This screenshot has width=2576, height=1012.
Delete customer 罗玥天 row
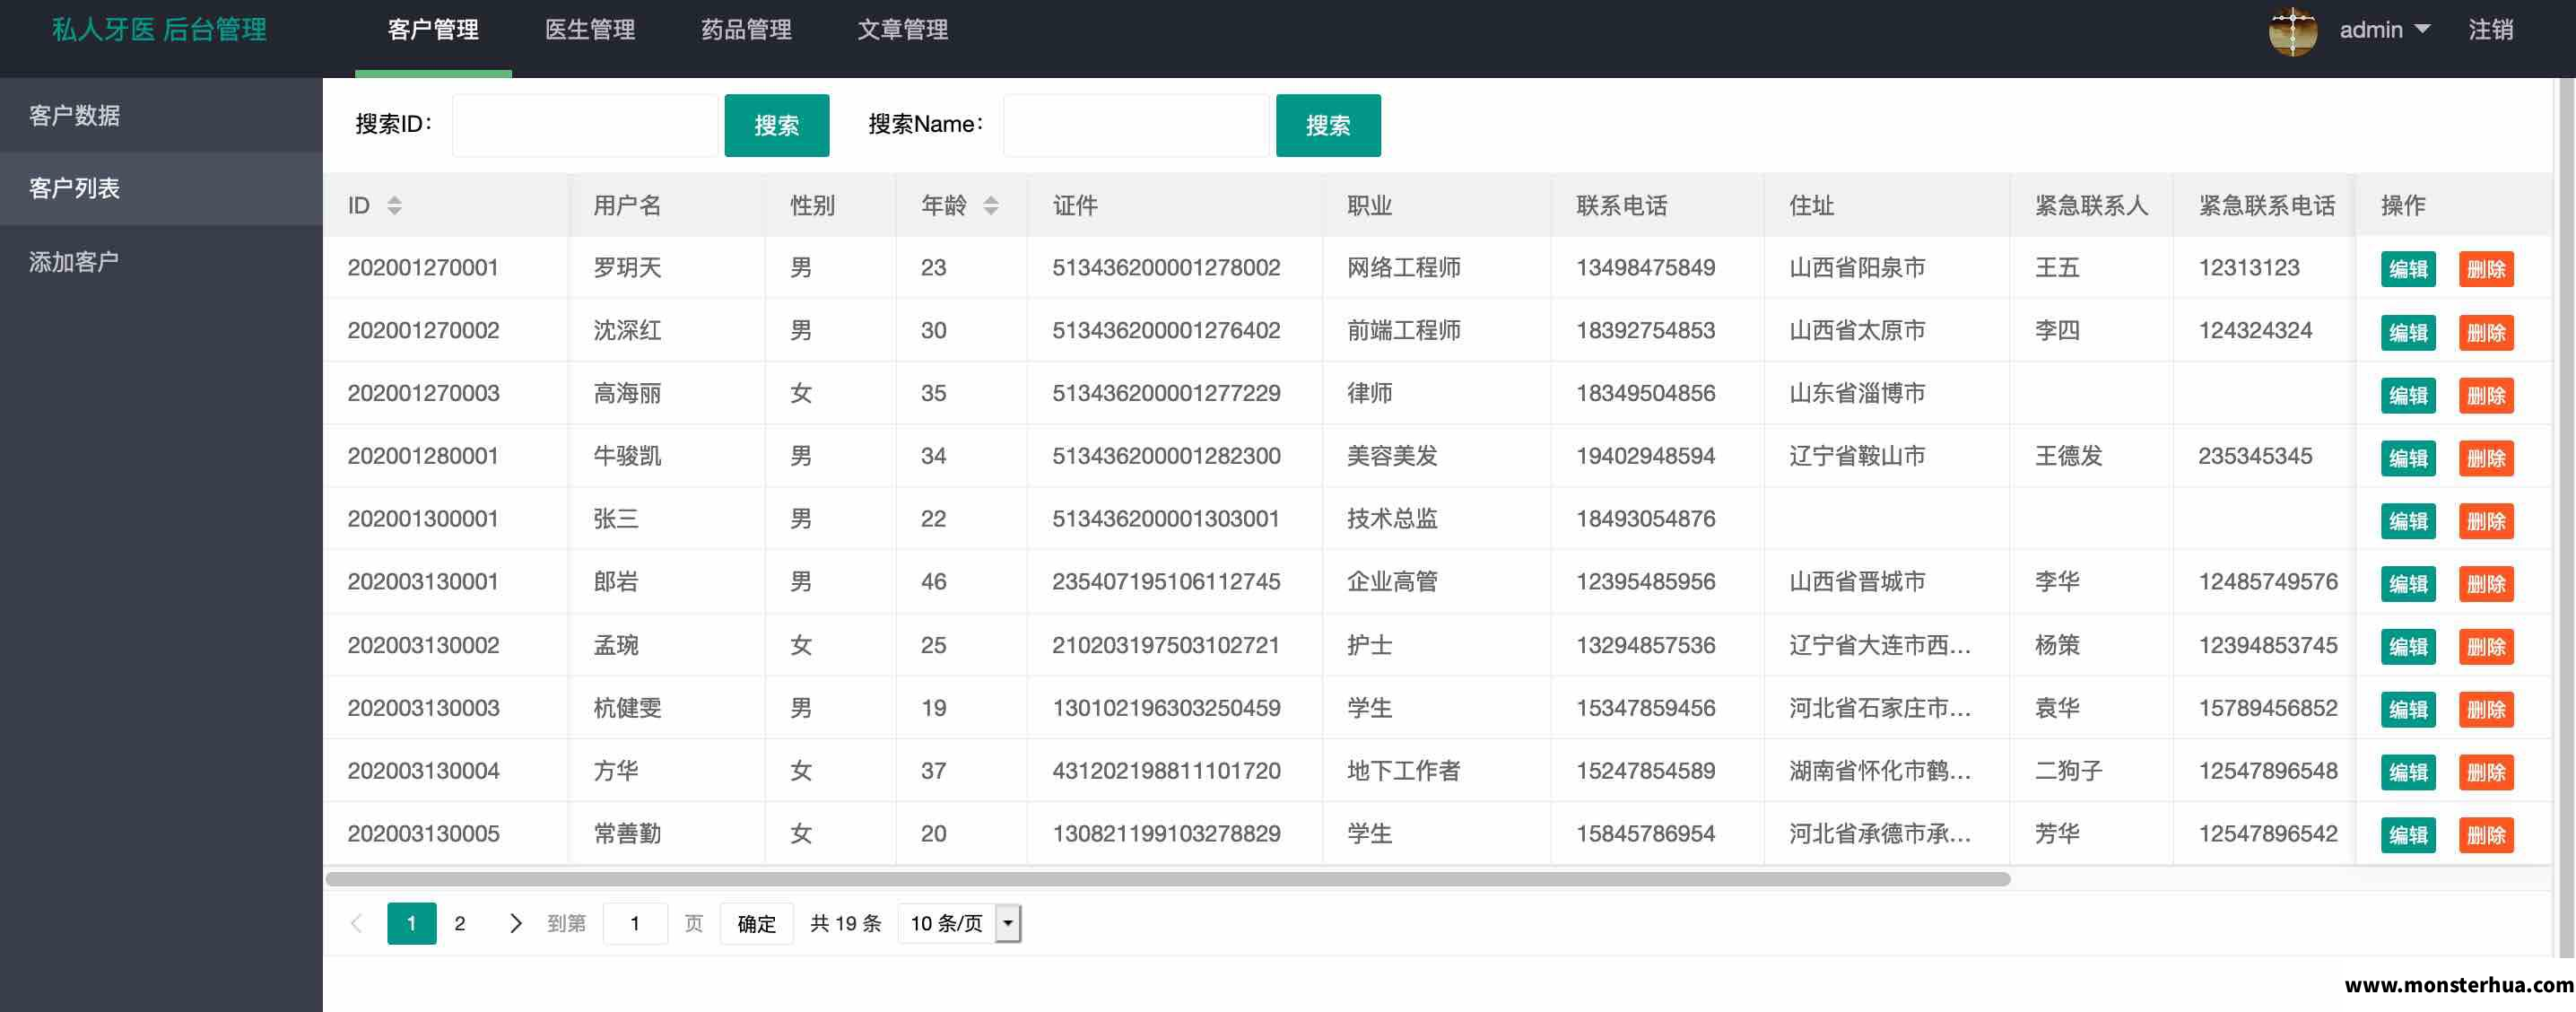point(2486,269)
